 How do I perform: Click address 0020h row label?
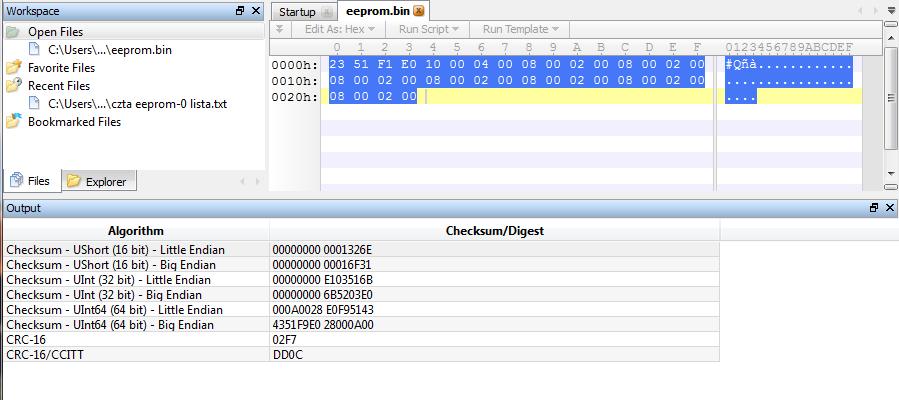tap(294, 97)
